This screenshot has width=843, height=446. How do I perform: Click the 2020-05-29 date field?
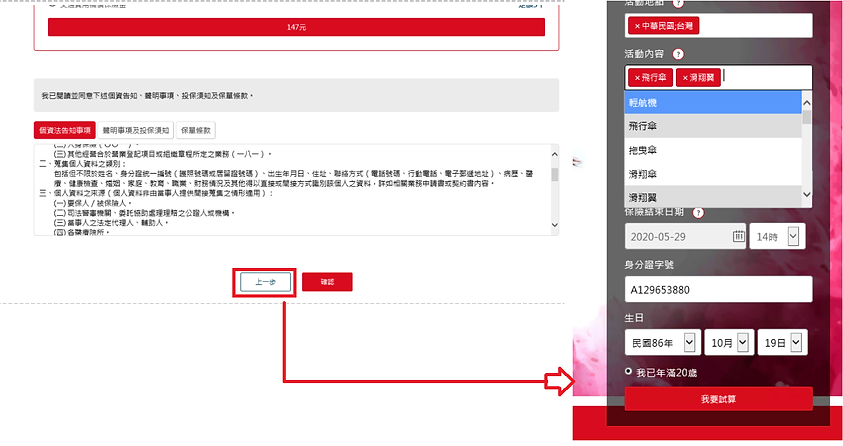[x=685, y=236]
